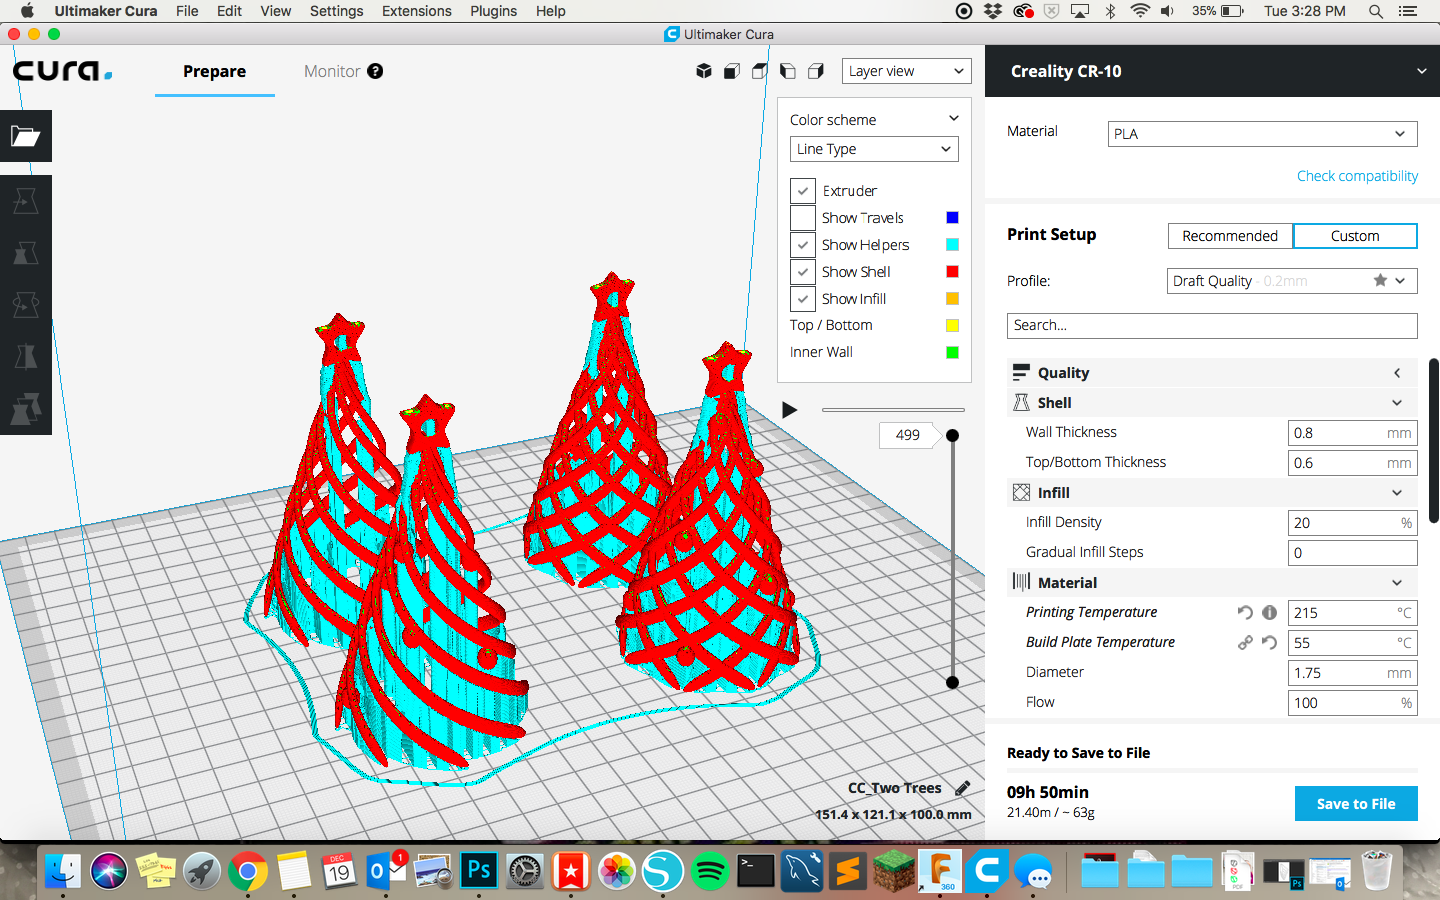Disable the Show Infill checkbox
This screenshot has width=1440, height=900.
click(x=803, y=298)
